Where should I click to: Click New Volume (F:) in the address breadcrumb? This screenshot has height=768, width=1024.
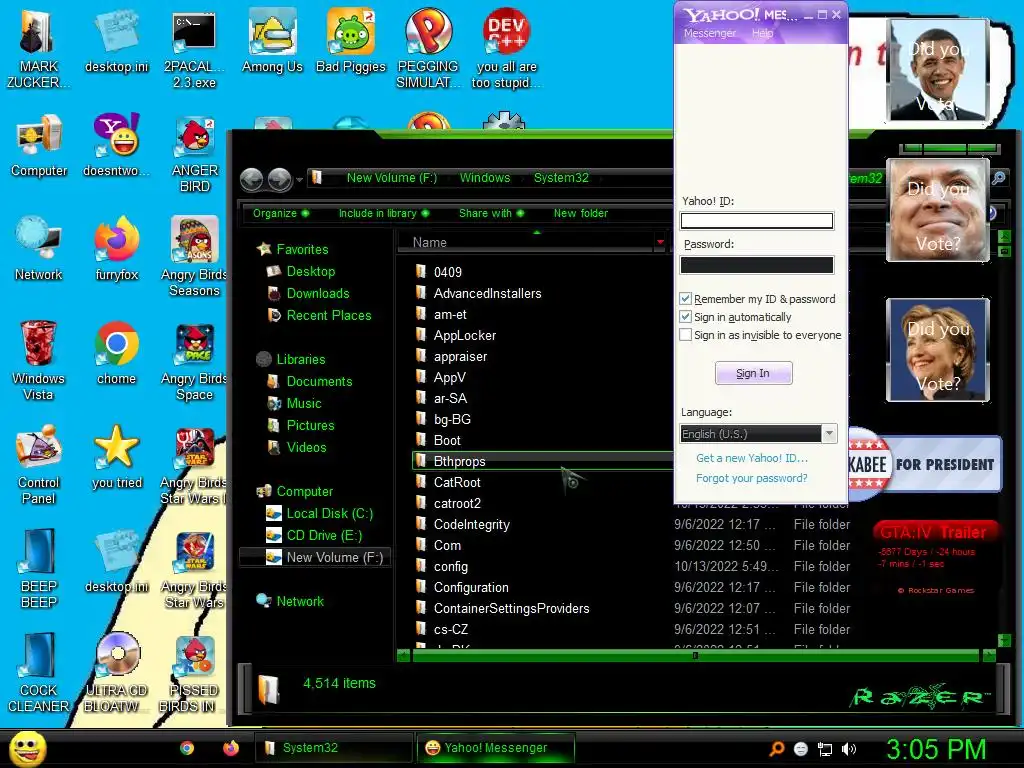tap(392, 178)
